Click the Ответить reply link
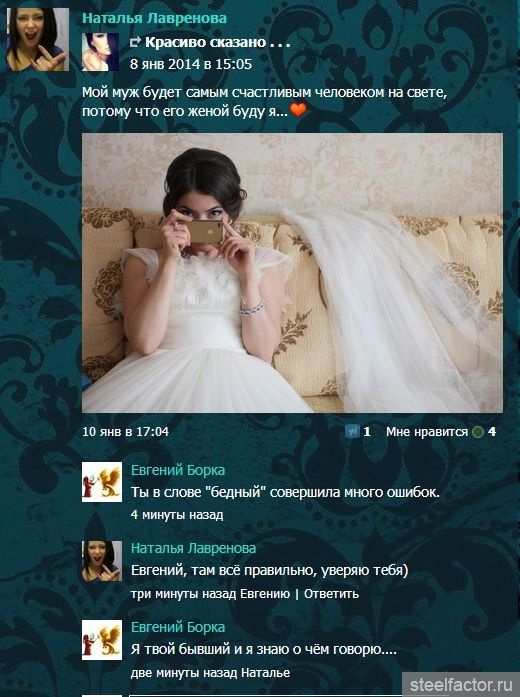Screen dimensions: 520x697 click(331, 594)
